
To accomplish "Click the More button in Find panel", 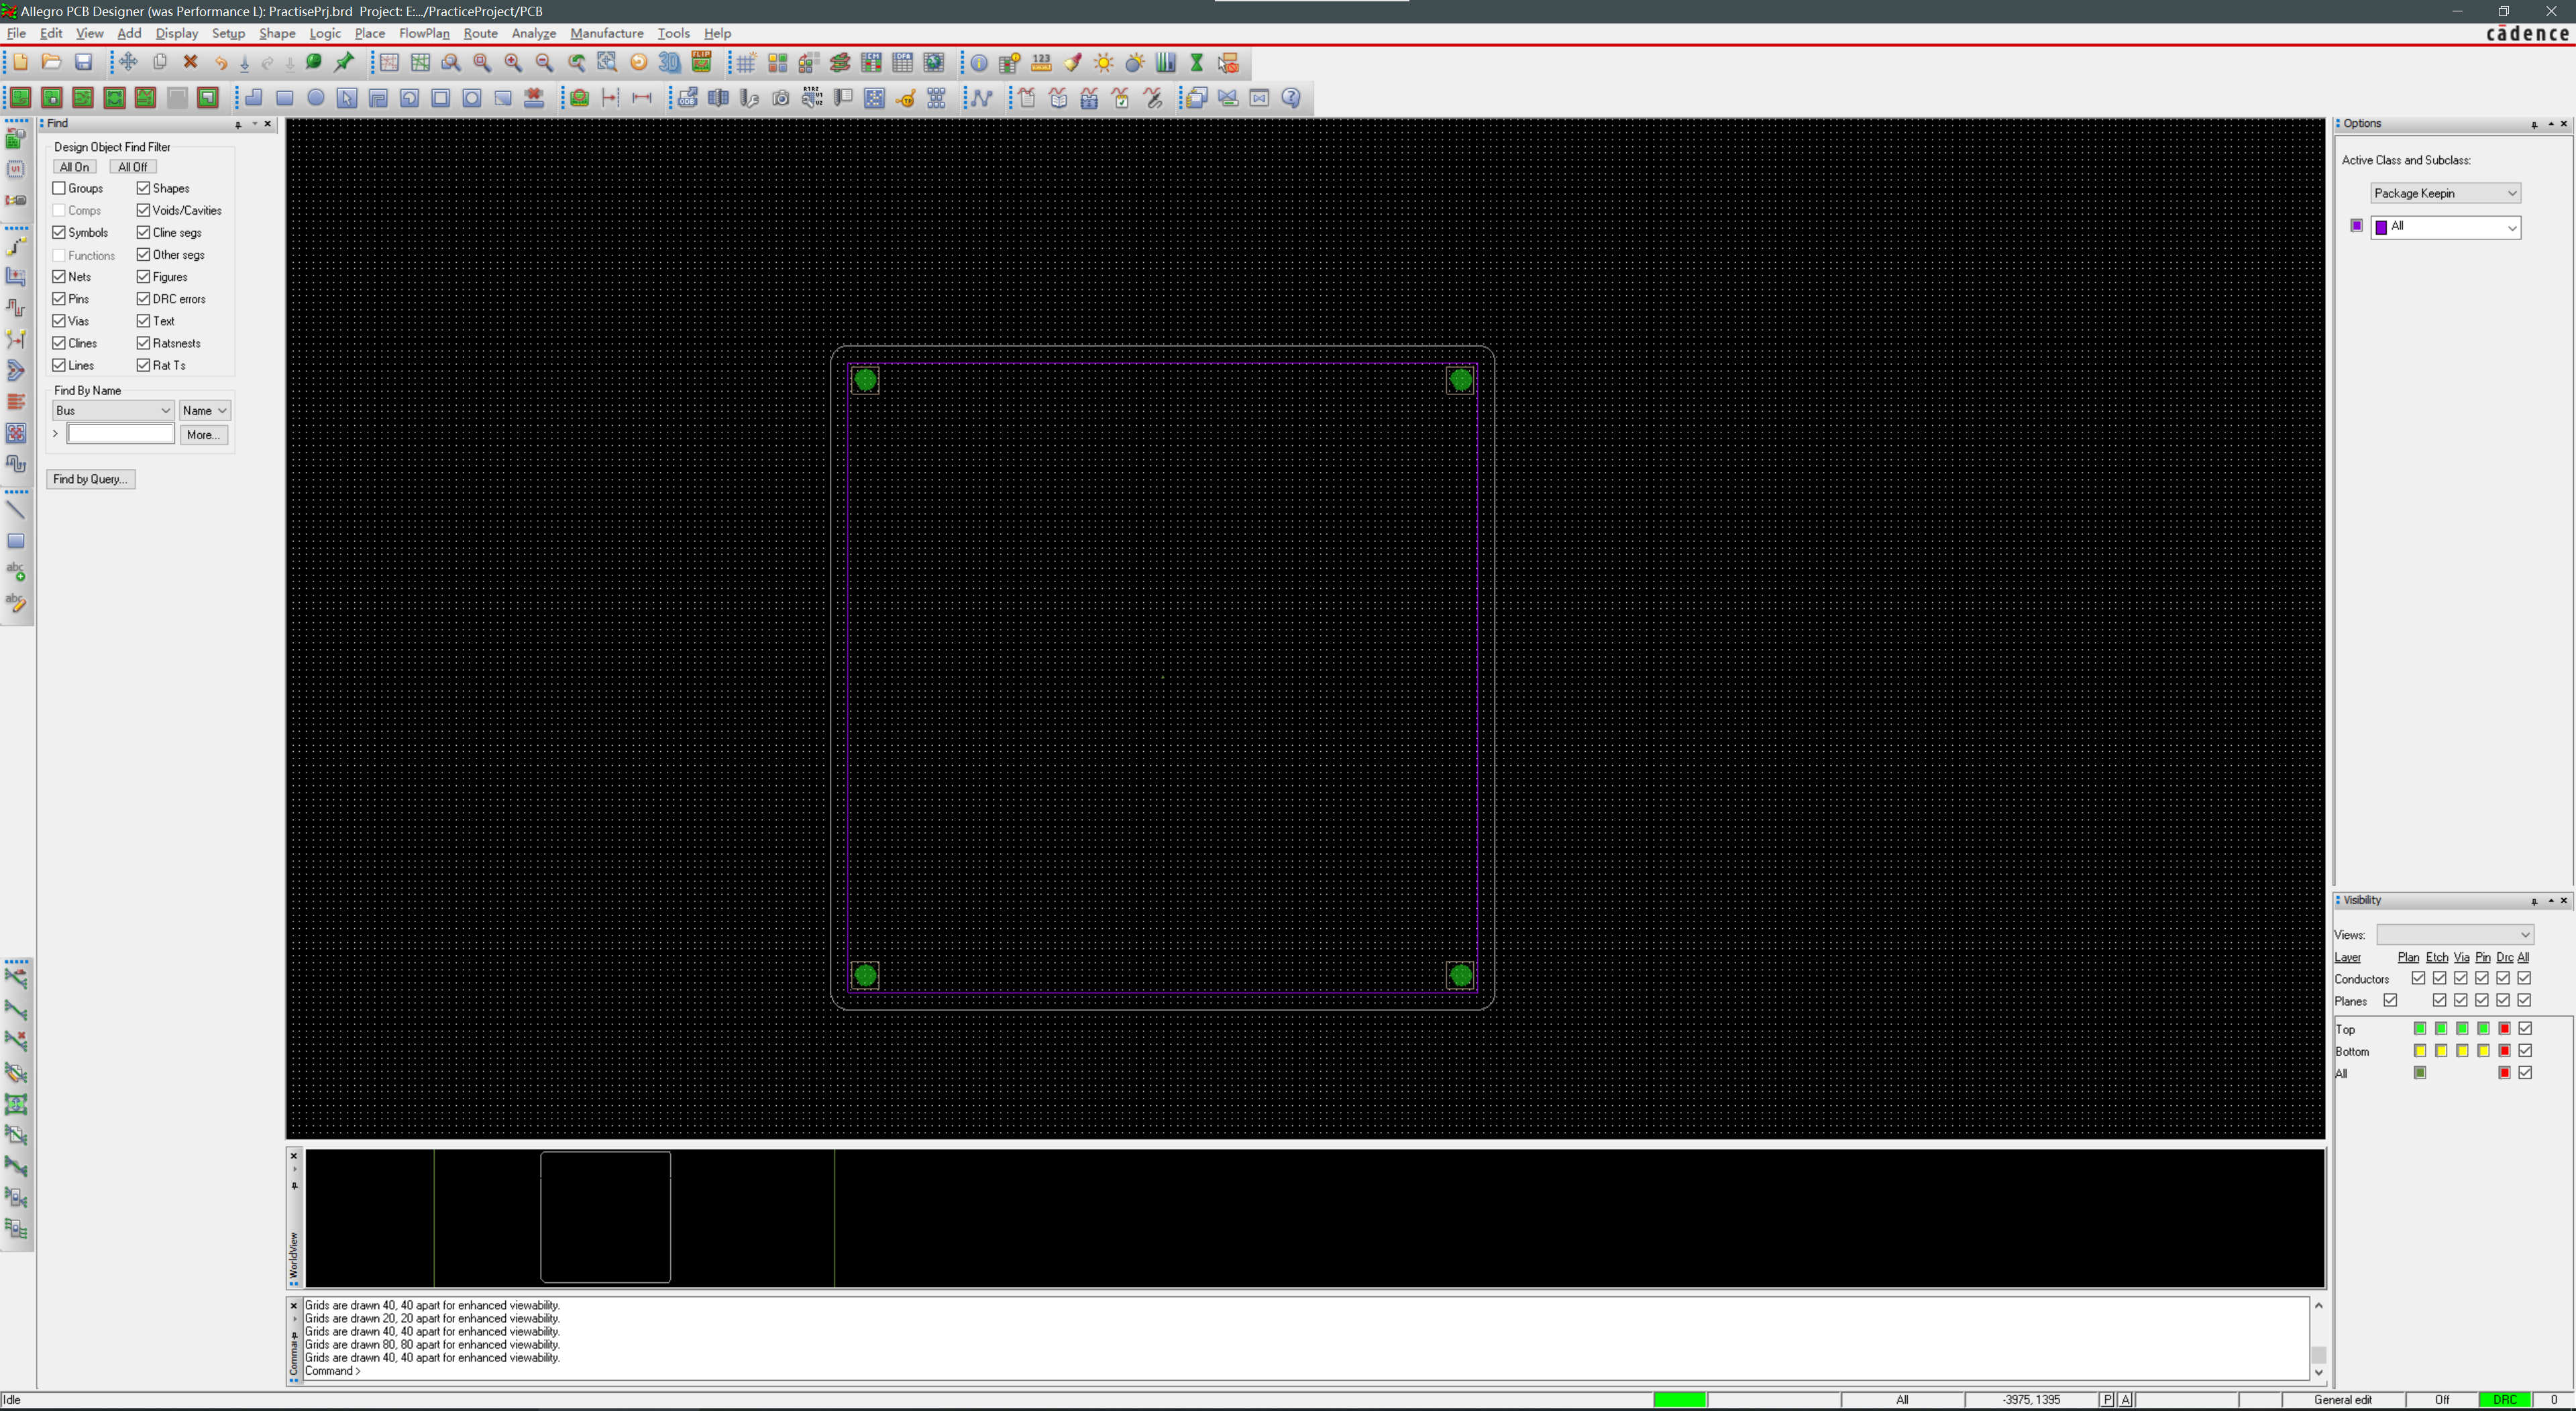I will coord(203,435).
